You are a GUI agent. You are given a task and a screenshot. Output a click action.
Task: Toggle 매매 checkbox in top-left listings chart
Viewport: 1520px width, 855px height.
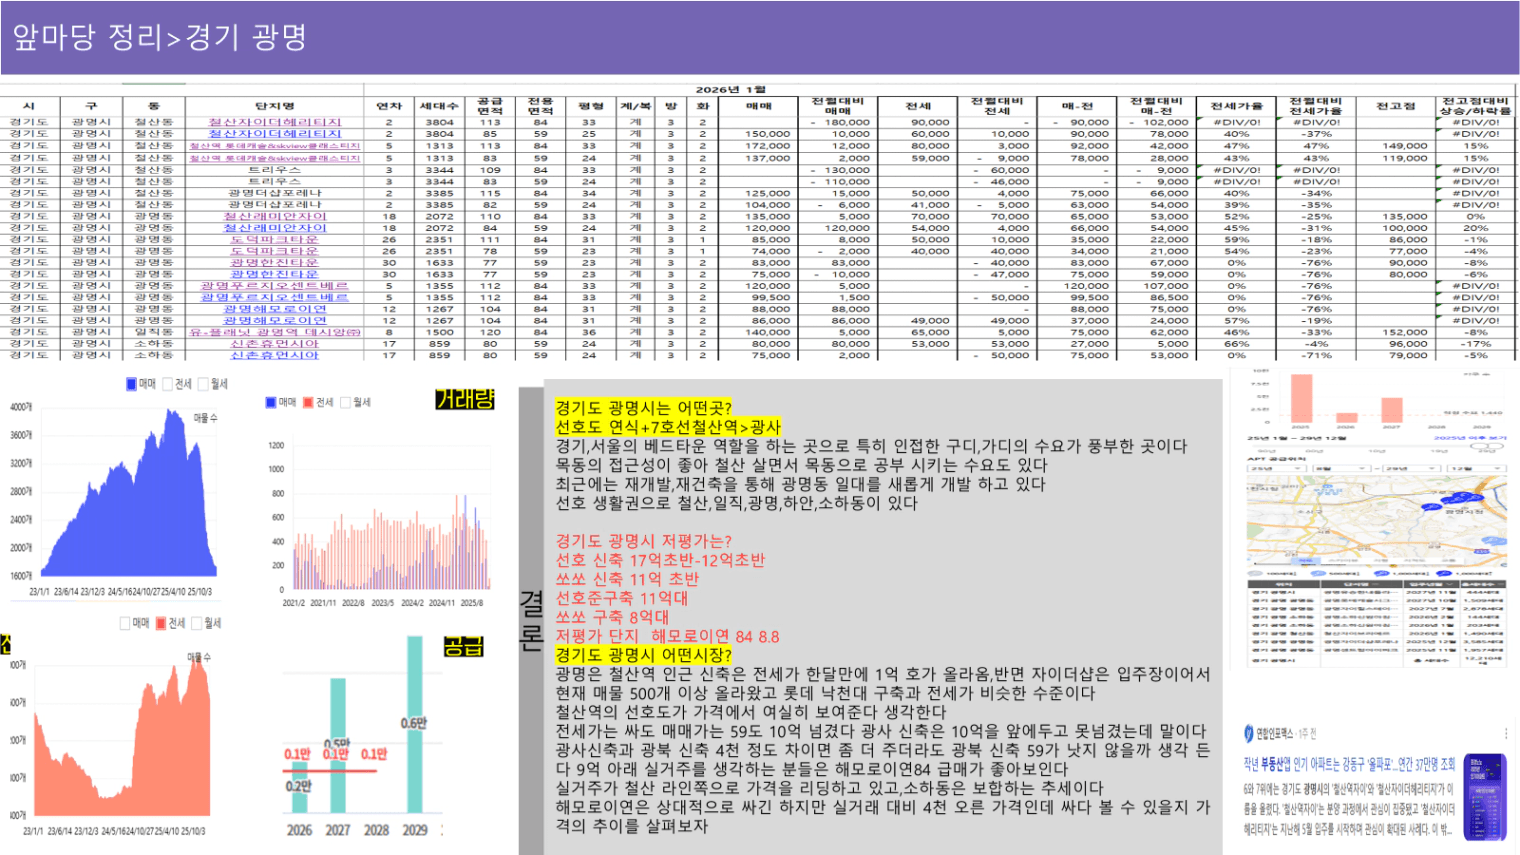(x=131, y=384)
